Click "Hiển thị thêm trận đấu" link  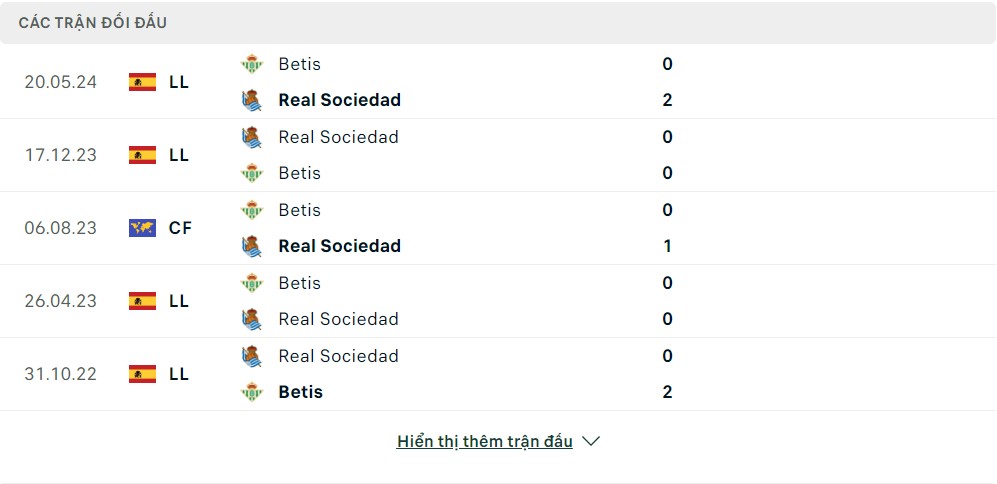click(x=484, y=441)
